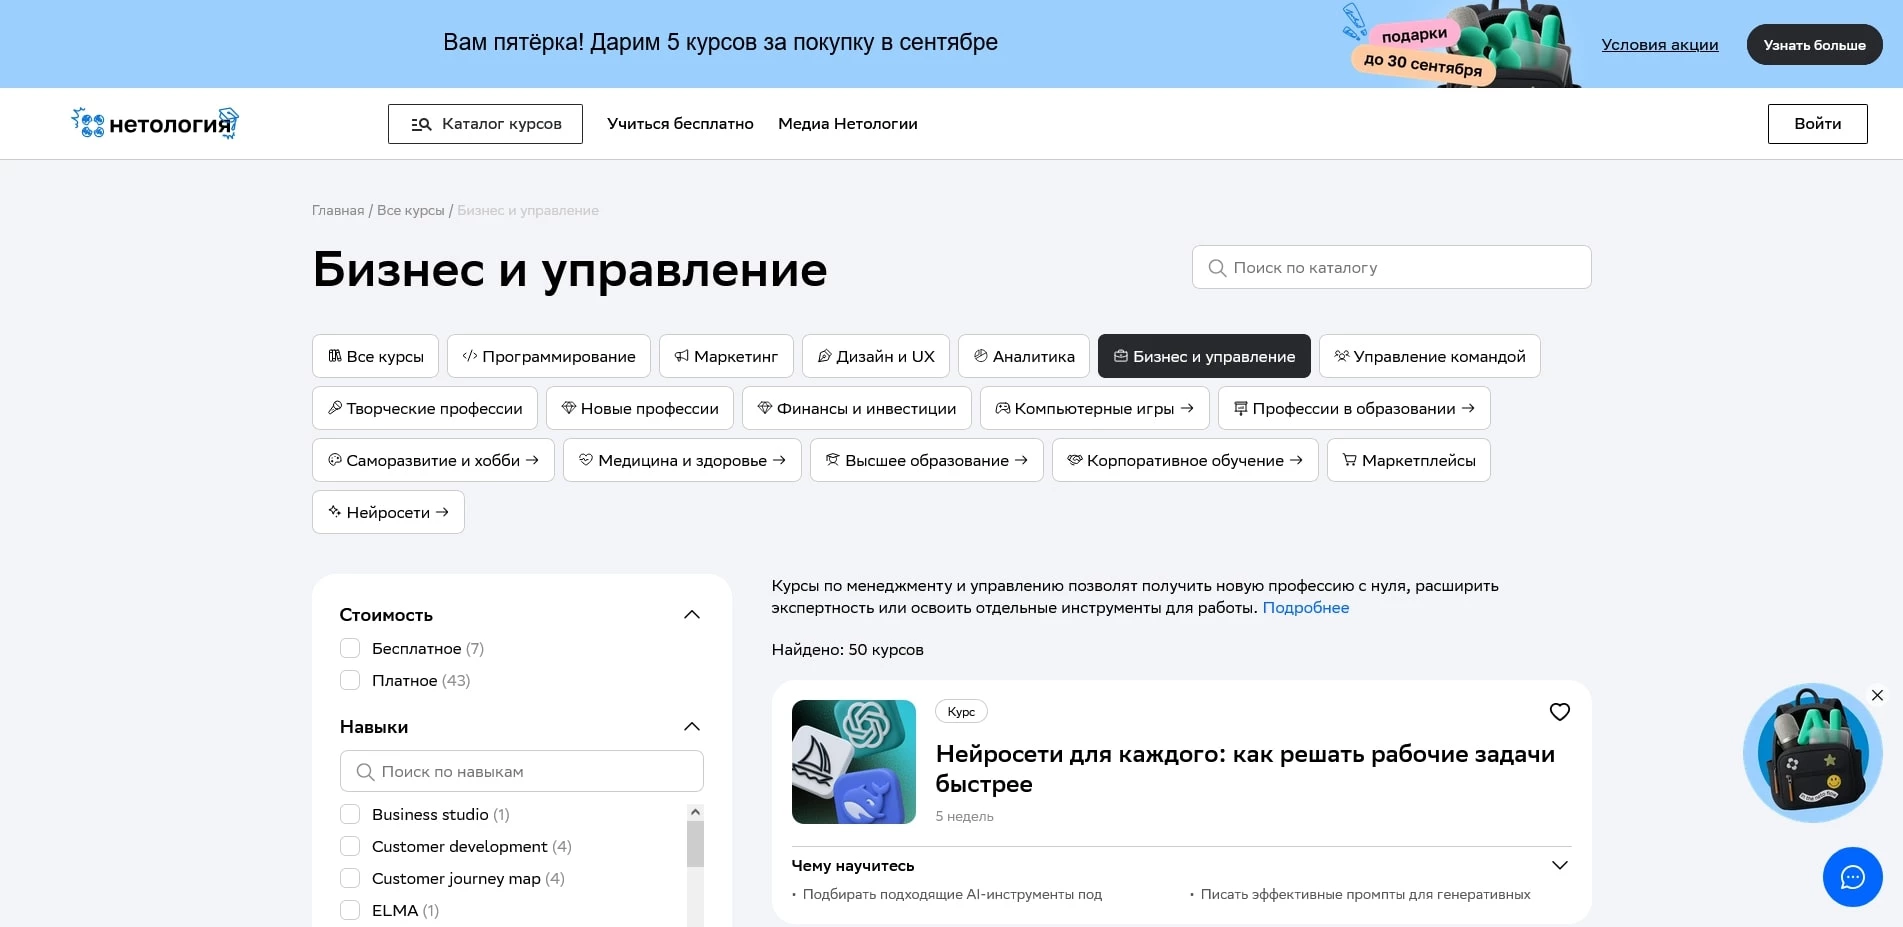
Task: Collapse the Навыки filter section
Action: coord(691,726)
